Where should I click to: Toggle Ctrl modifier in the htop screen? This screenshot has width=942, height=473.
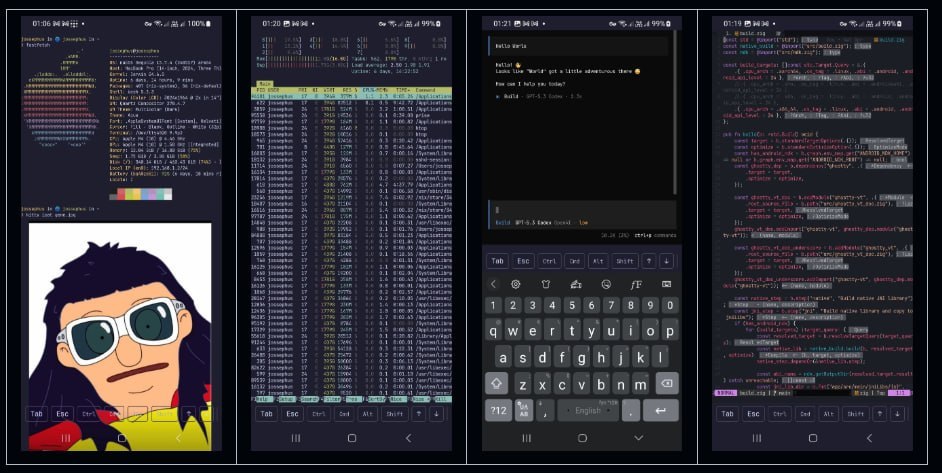pyautogui.click(x=319, y=413)
